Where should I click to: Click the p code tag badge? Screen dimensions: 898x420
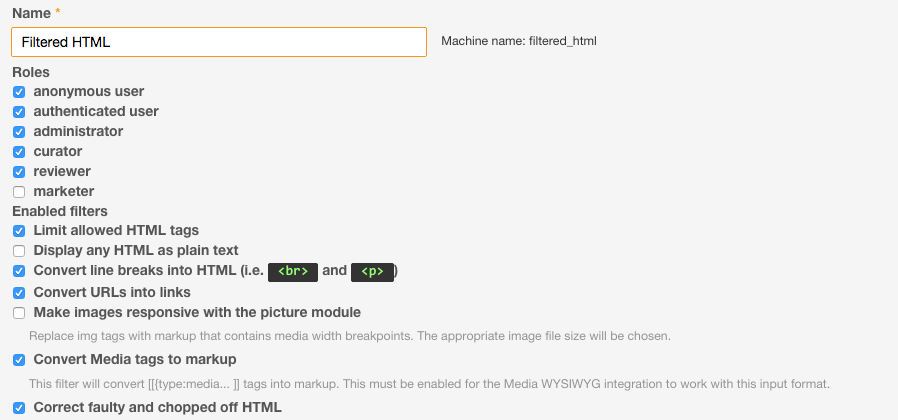tap(372, 271)
